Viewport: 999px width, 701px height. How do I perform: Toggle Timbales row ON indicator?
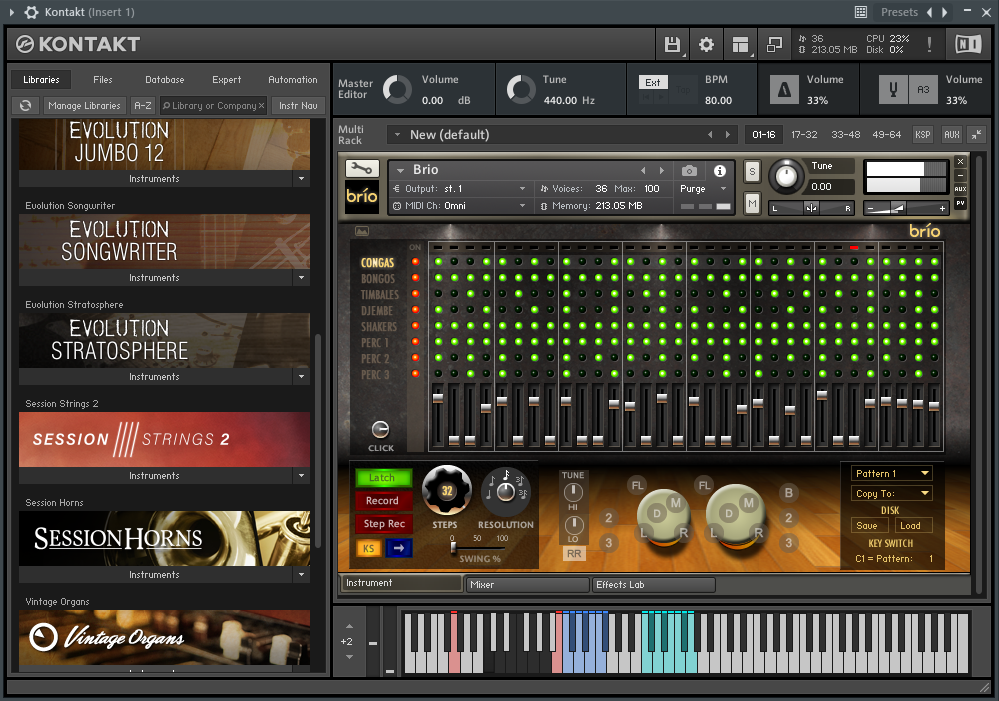coord(415,294)
